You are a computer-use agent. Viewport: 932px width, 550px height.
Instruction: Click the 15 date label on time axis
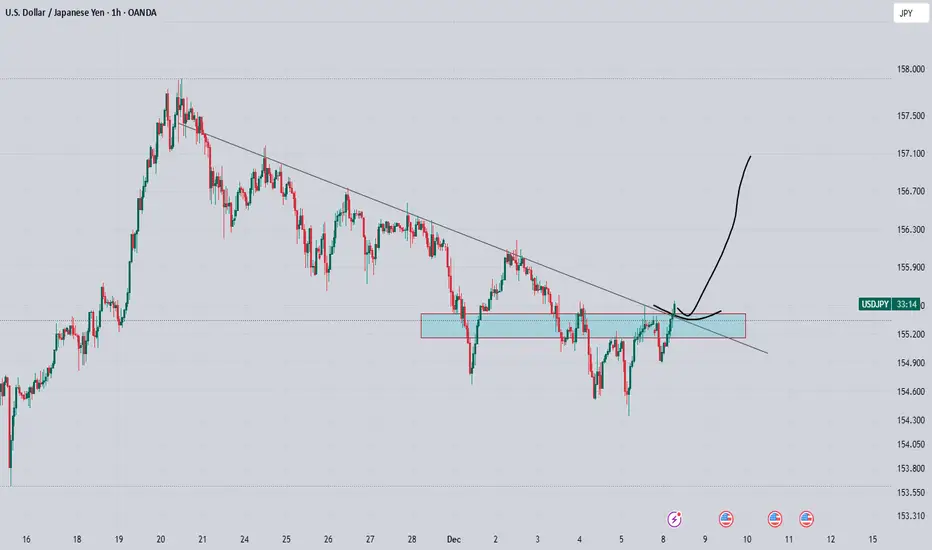(873, 539)
